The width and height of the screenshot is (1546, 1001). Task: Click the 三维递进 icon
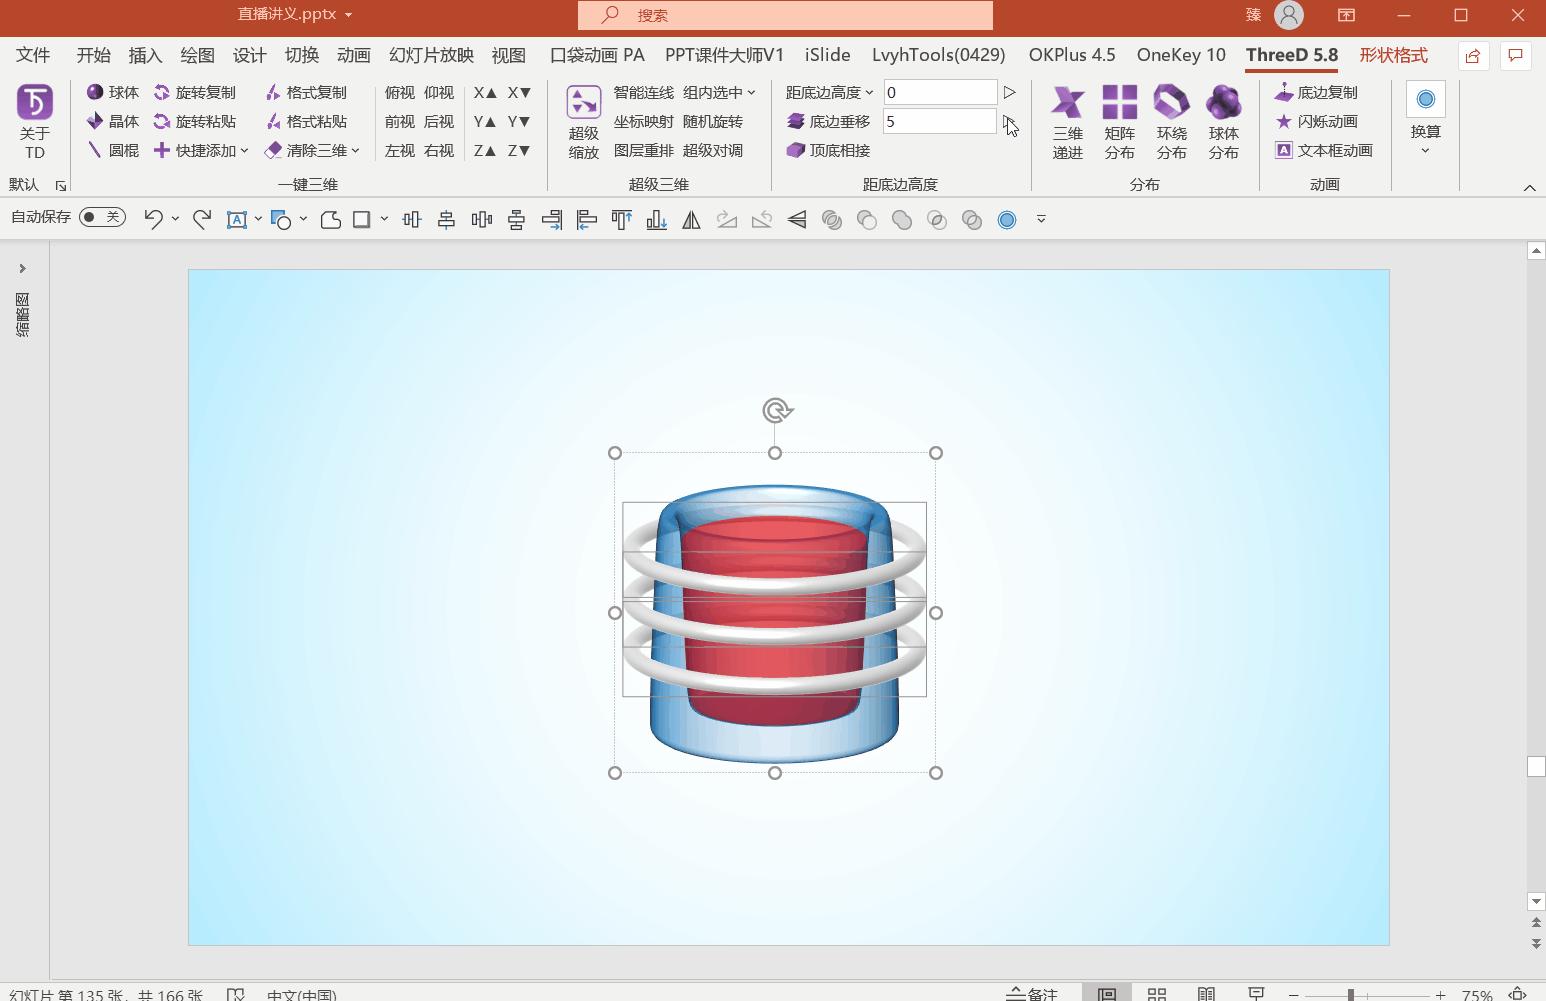(1067, 120)
